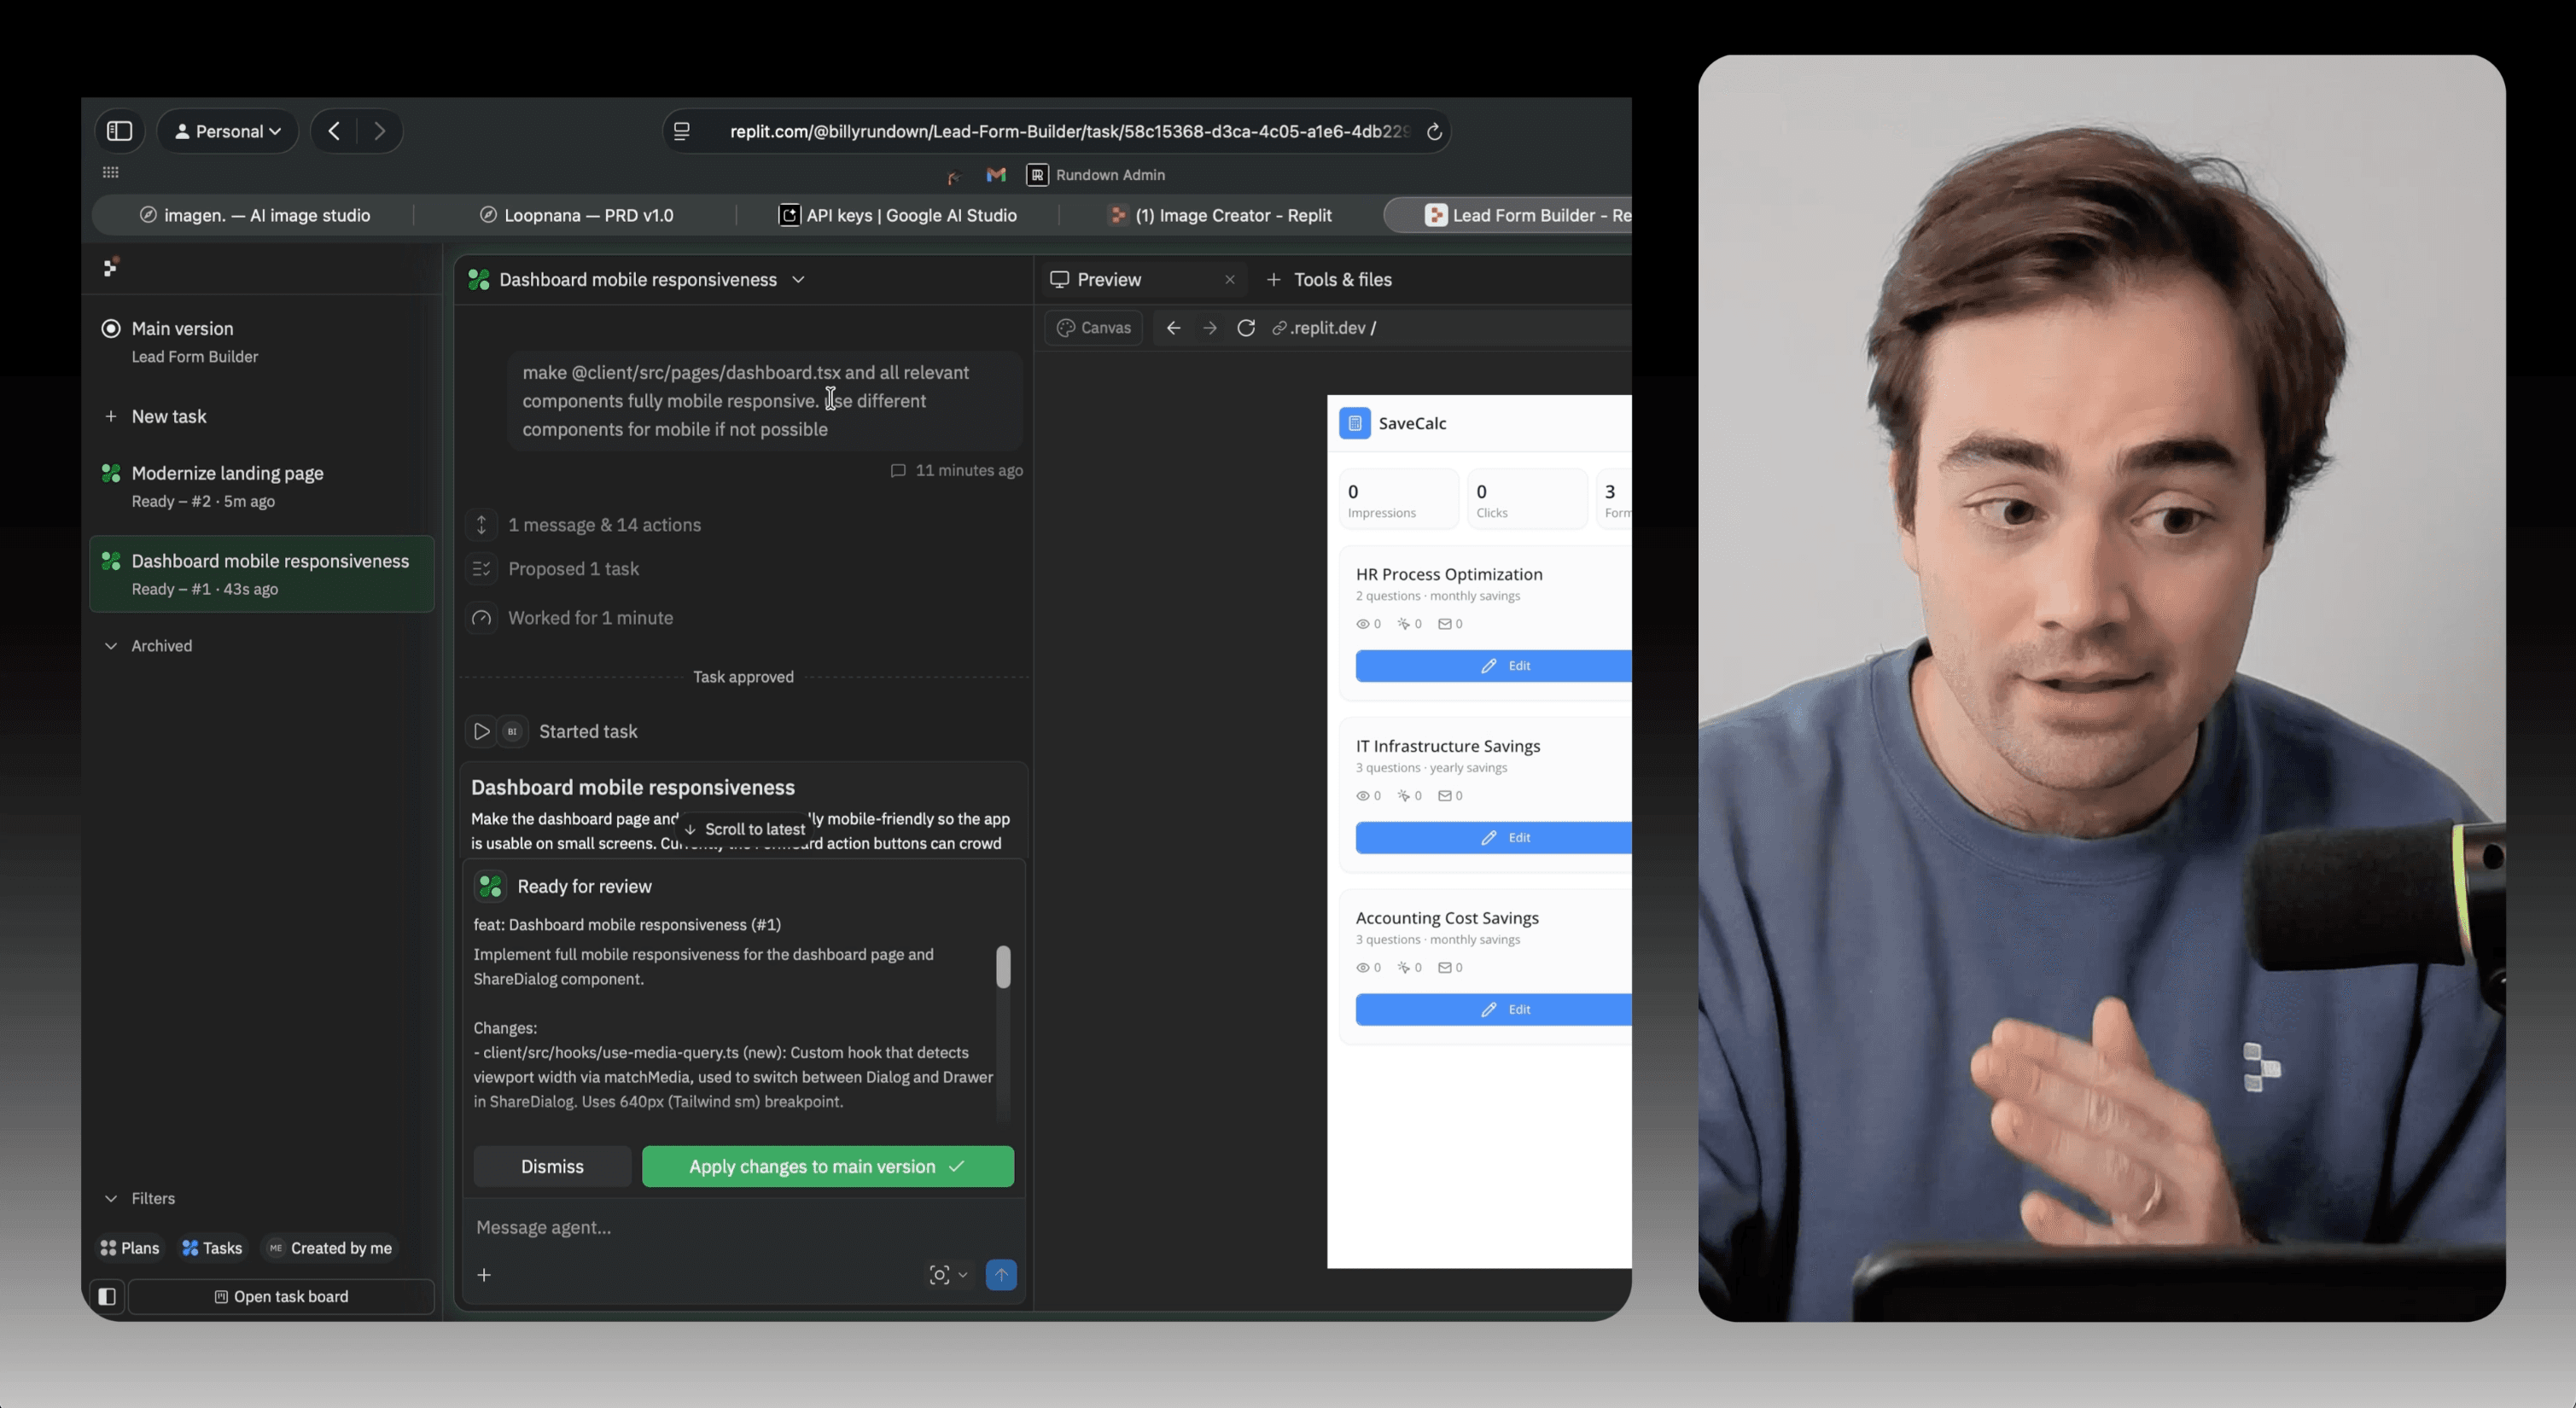Apply changes to main version
The image size is (2576, 1408).
click(x=827, y=1166)
